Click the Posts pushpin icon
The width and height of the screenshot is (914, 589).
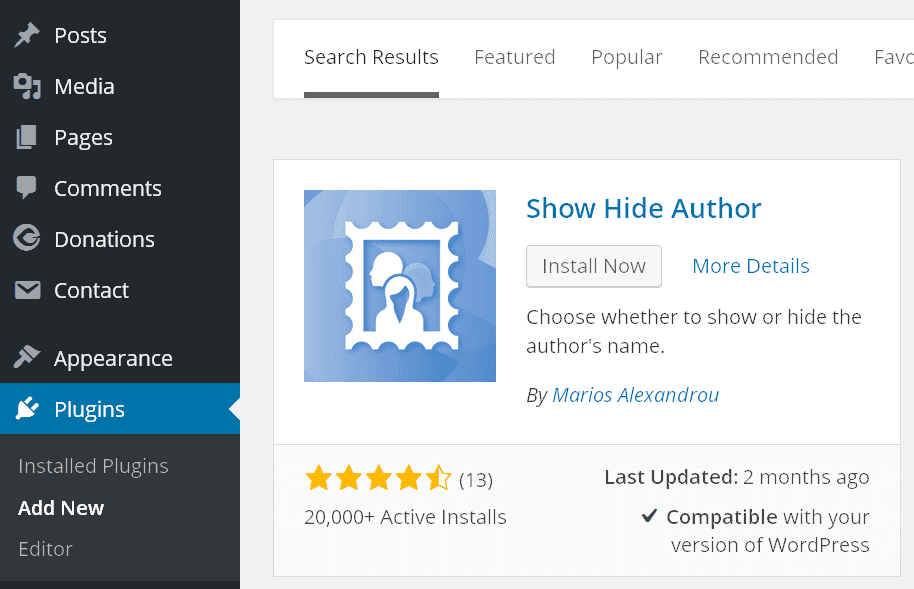[x=27, y=36]
